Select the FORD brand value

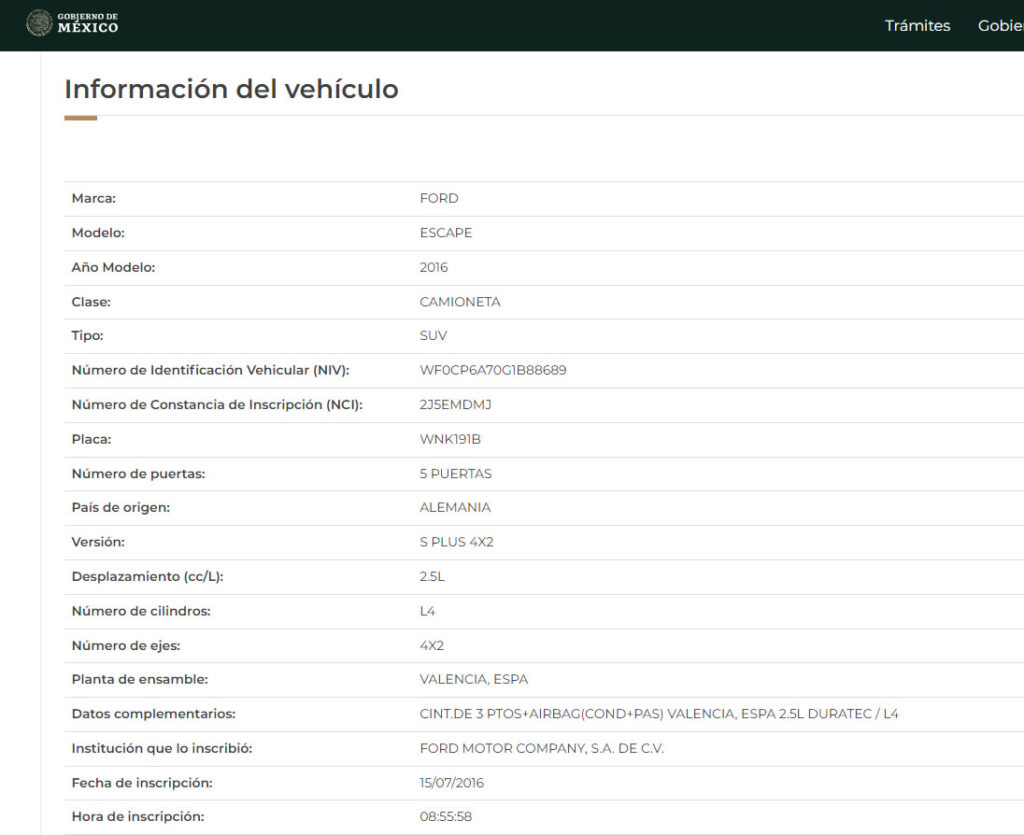tap(439, 198)
